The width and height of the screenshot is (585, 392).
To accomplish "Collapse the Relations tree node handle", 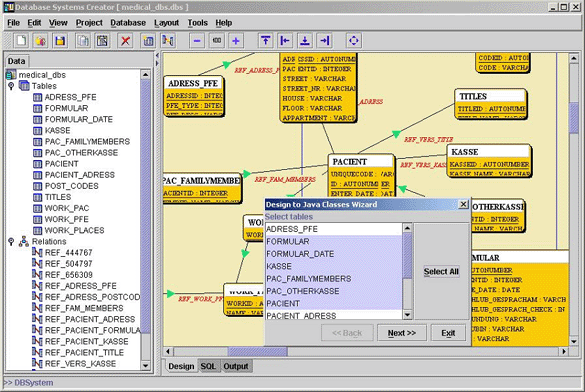I will click(11, 242).
